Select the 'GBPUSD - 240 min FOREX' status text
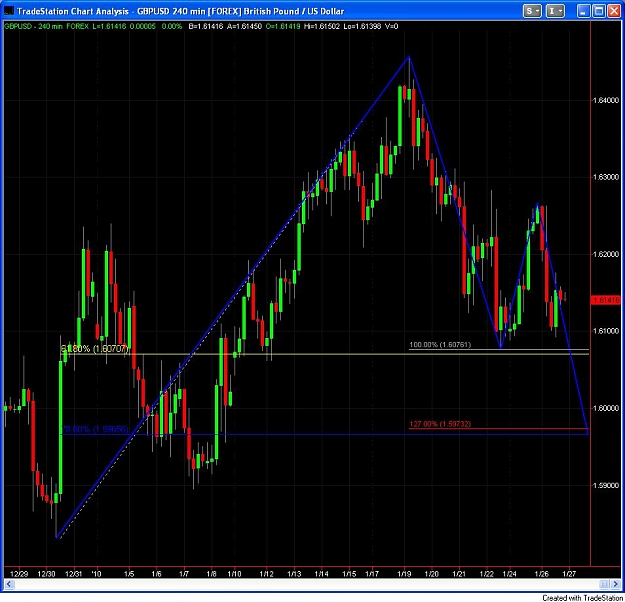 pyautogui.click(x=46, y=27)
